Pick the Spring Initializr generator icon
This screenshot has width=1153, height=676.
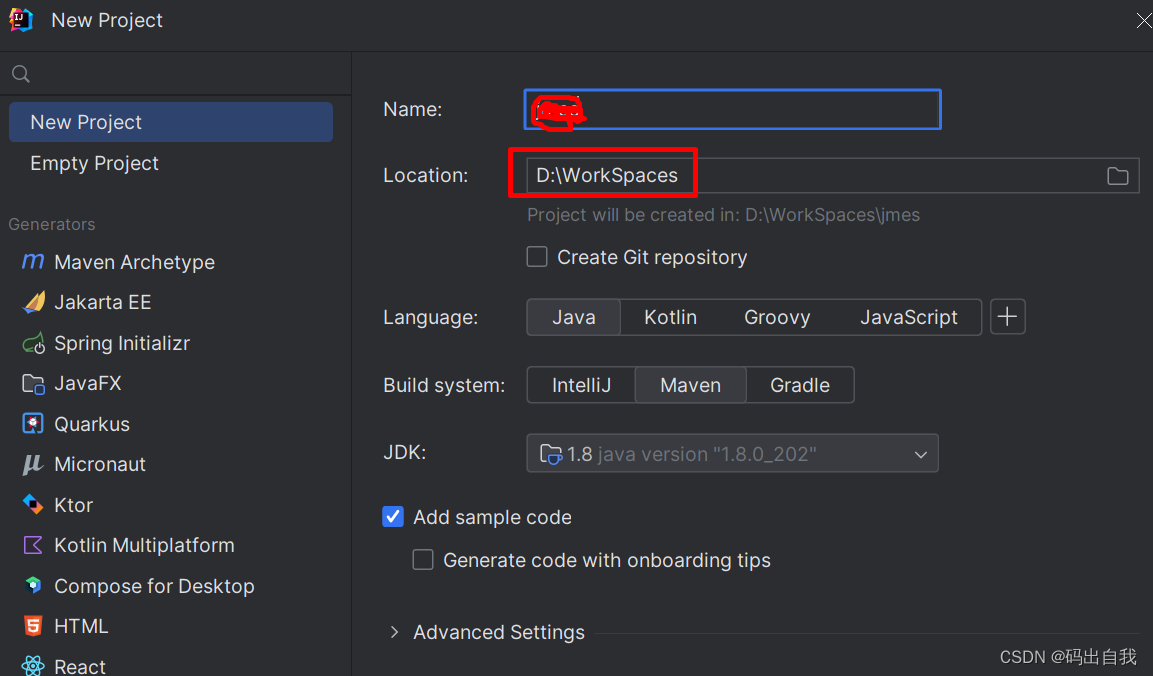point(34,343)
